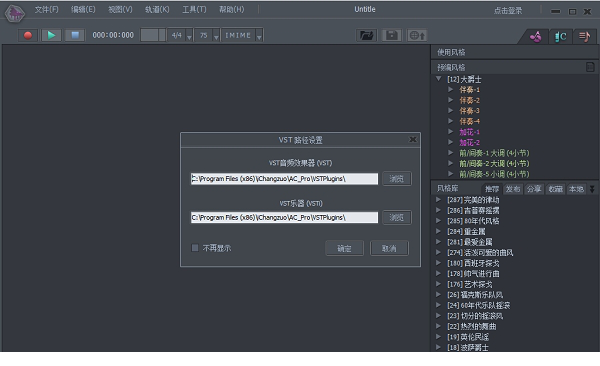The height and width of the screenshot is (366, 600).
Task: Switch to the 发布 tab in 风格库
Action: click(513, 189)
